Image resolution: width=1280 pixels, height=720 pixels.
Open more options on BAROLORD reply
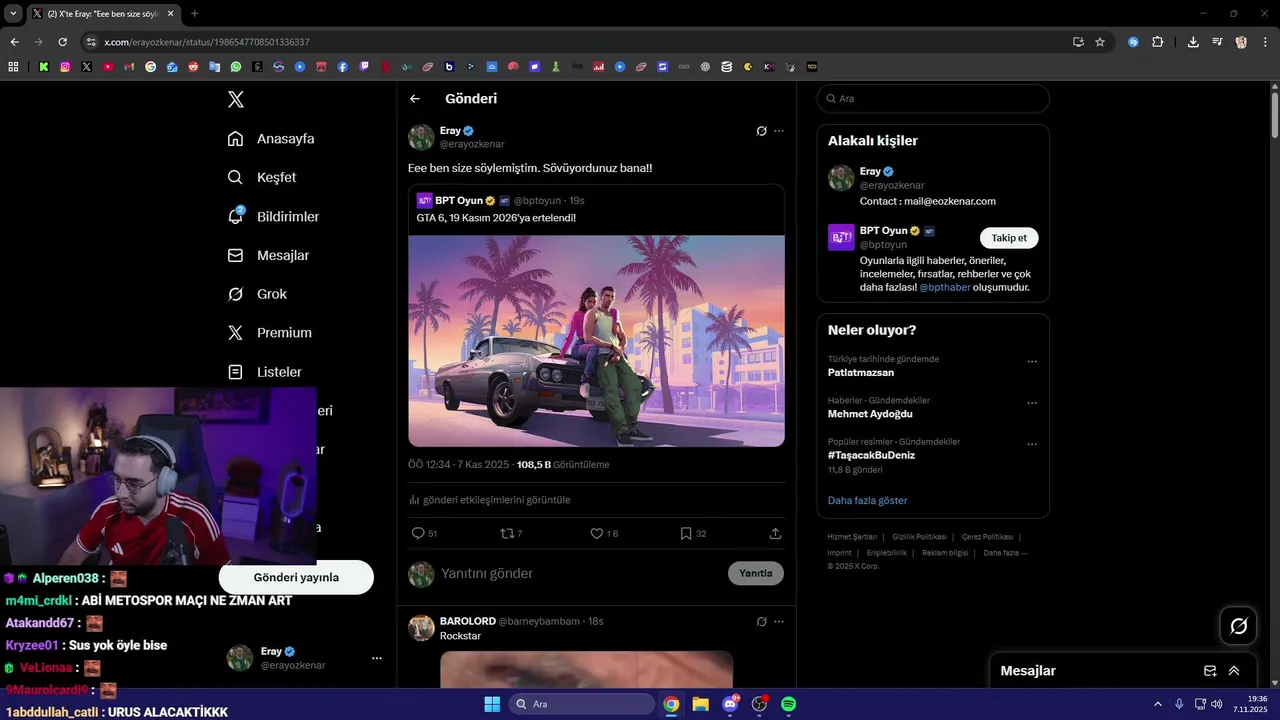(x=779, y=621)
